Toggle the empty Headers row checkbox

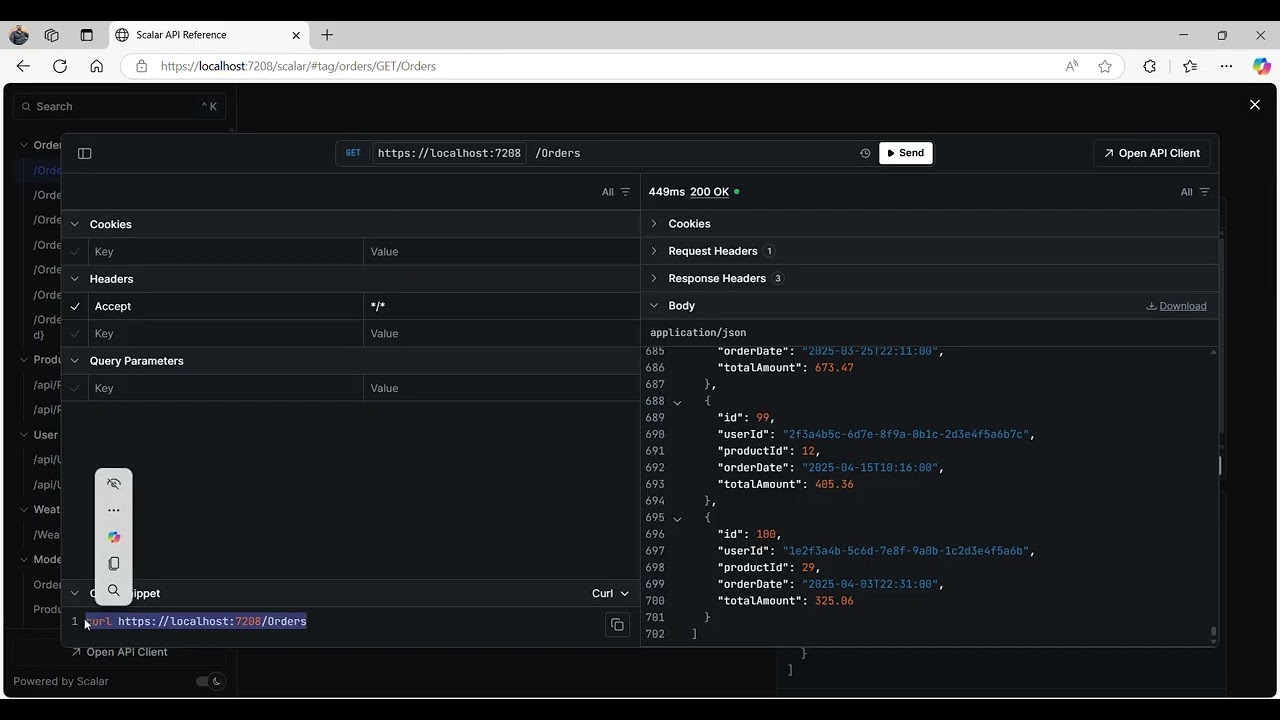pos(75,334)
